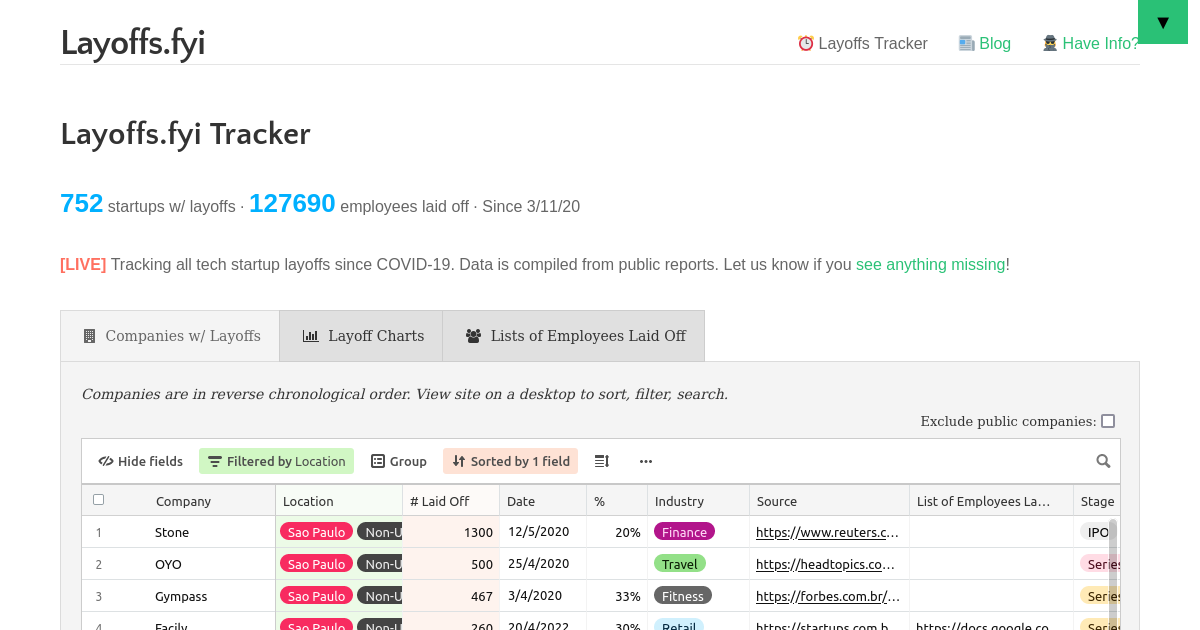
Task: Open the Have Info? nav link
Action: [x=1090, y=43]
